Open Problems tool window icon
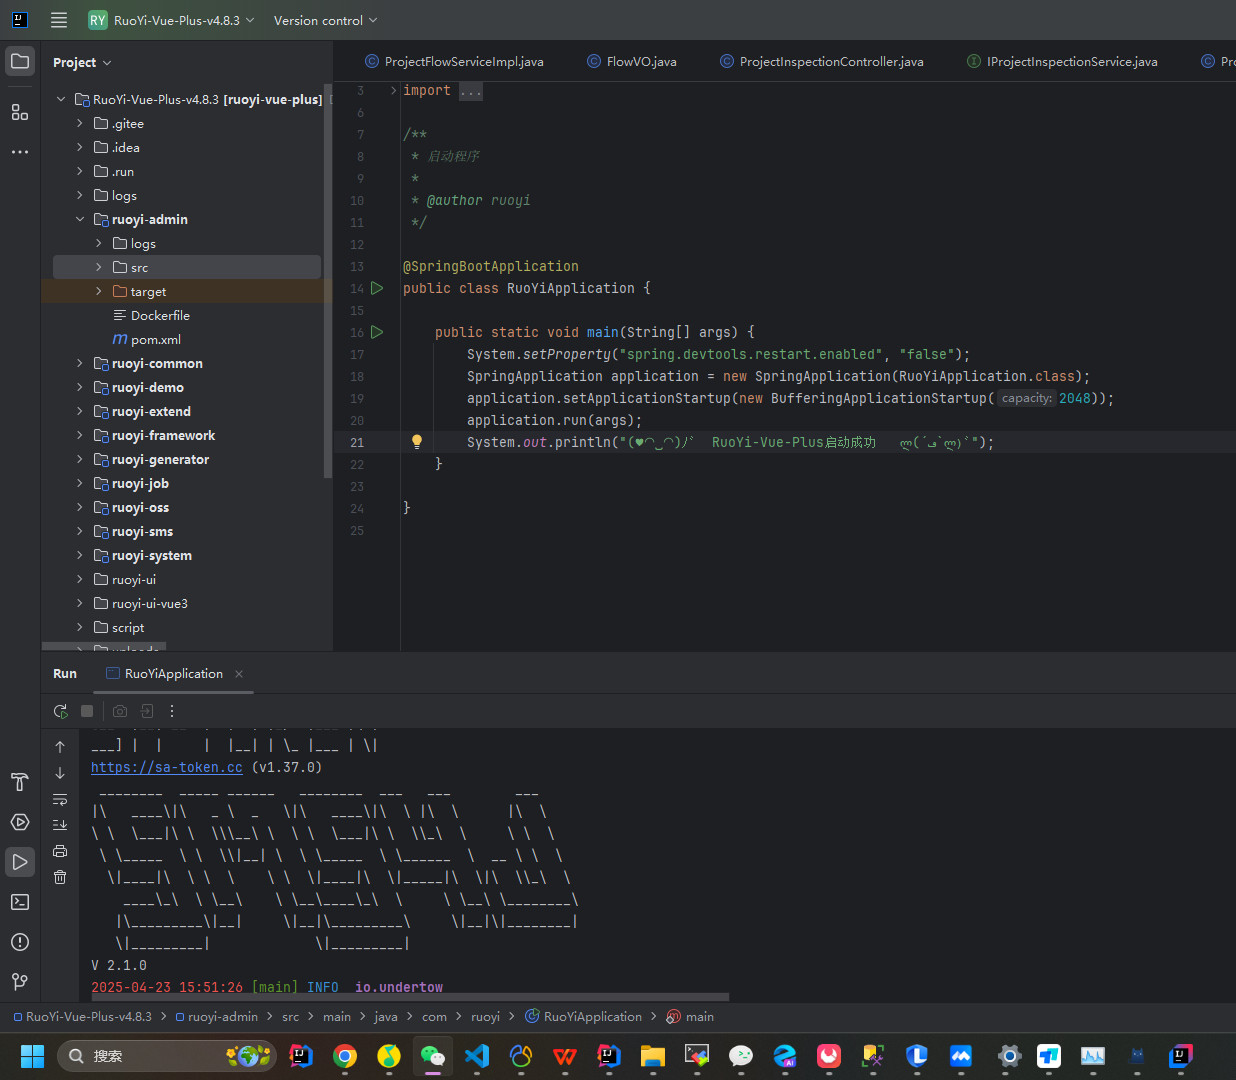 [20, 942]
